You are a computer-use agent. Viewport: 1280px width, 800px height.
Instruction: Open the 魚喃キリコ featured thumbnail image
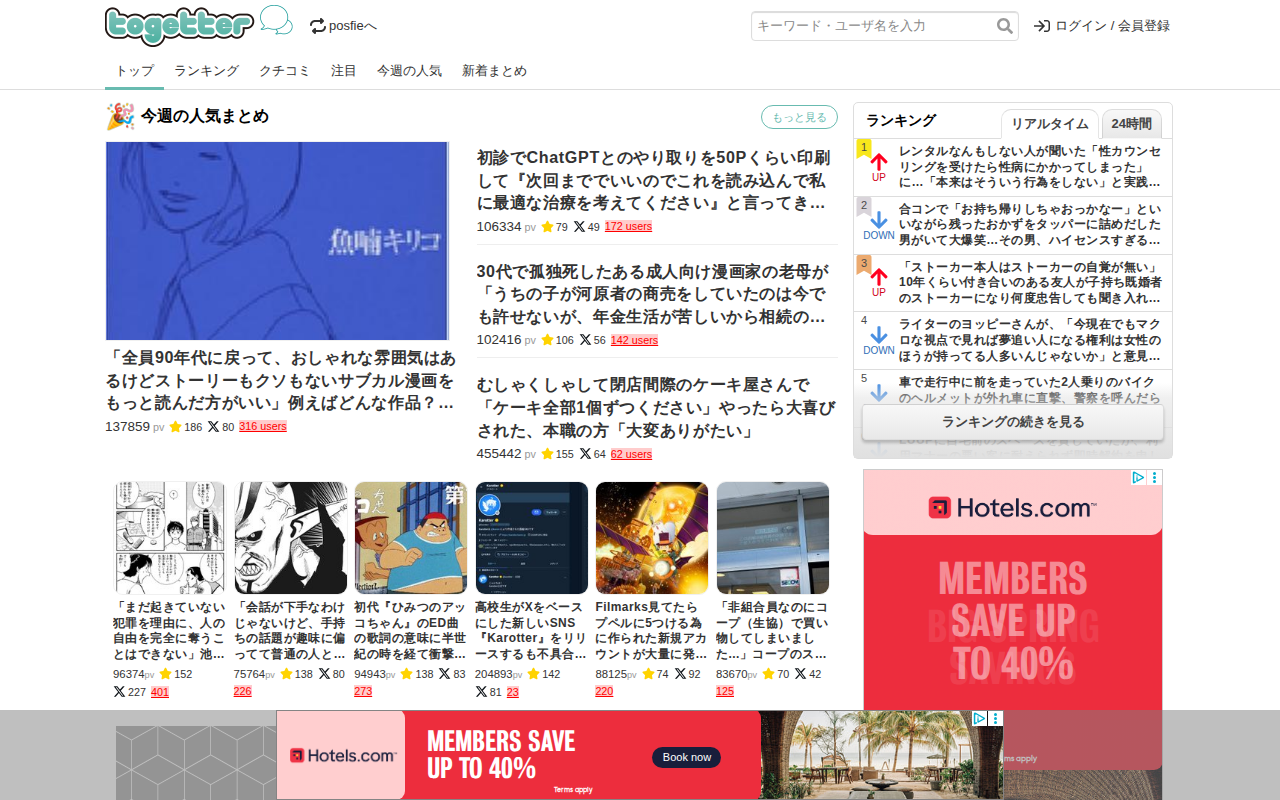[x=277, y=241]
